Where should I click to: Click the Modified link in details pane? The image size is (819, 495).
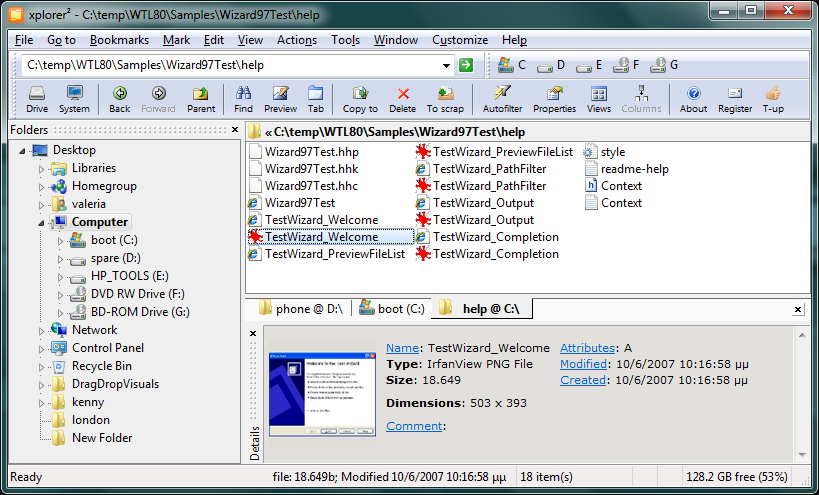583,364
